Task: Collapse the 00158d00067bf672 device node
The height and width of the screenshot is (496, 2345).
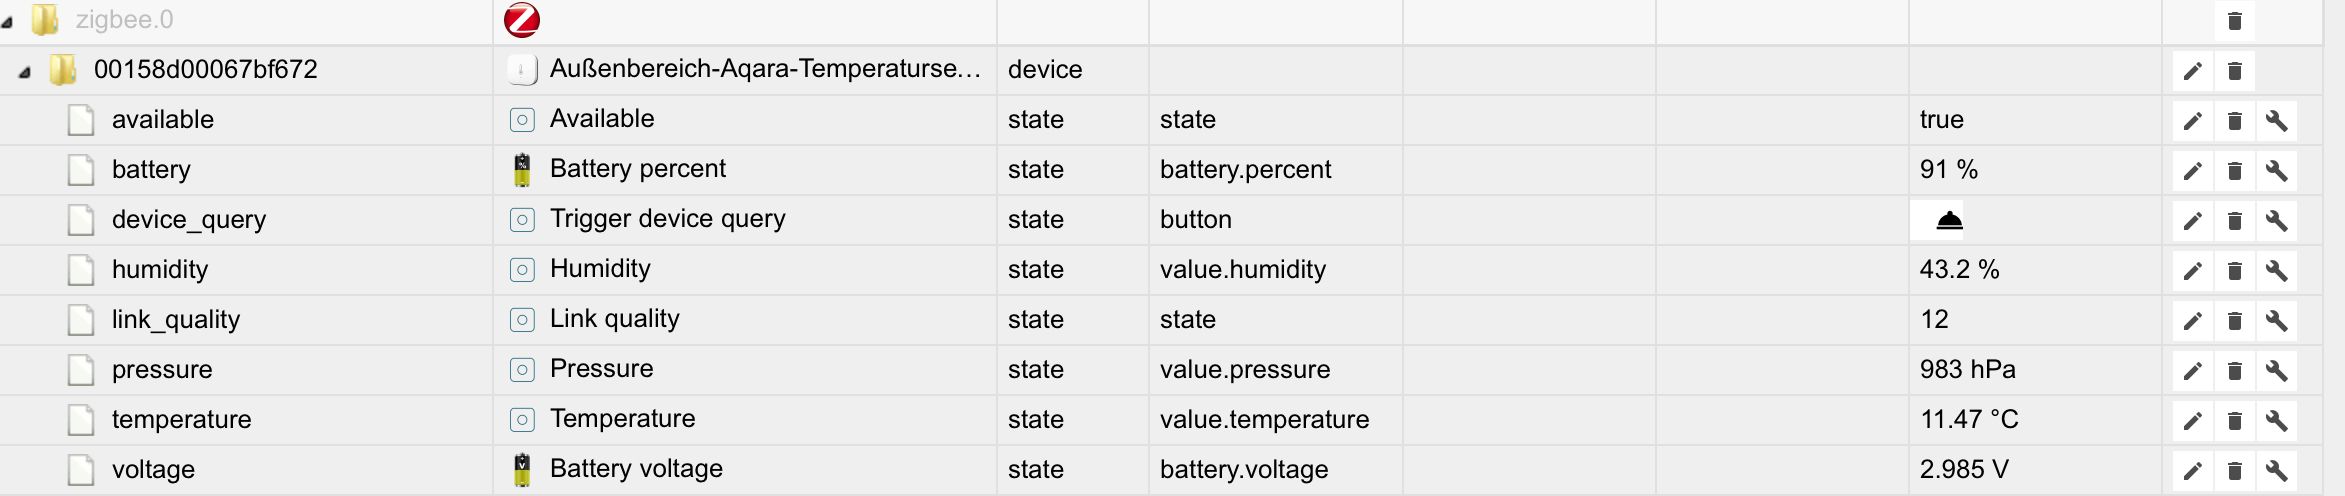Action: [25, 71]
